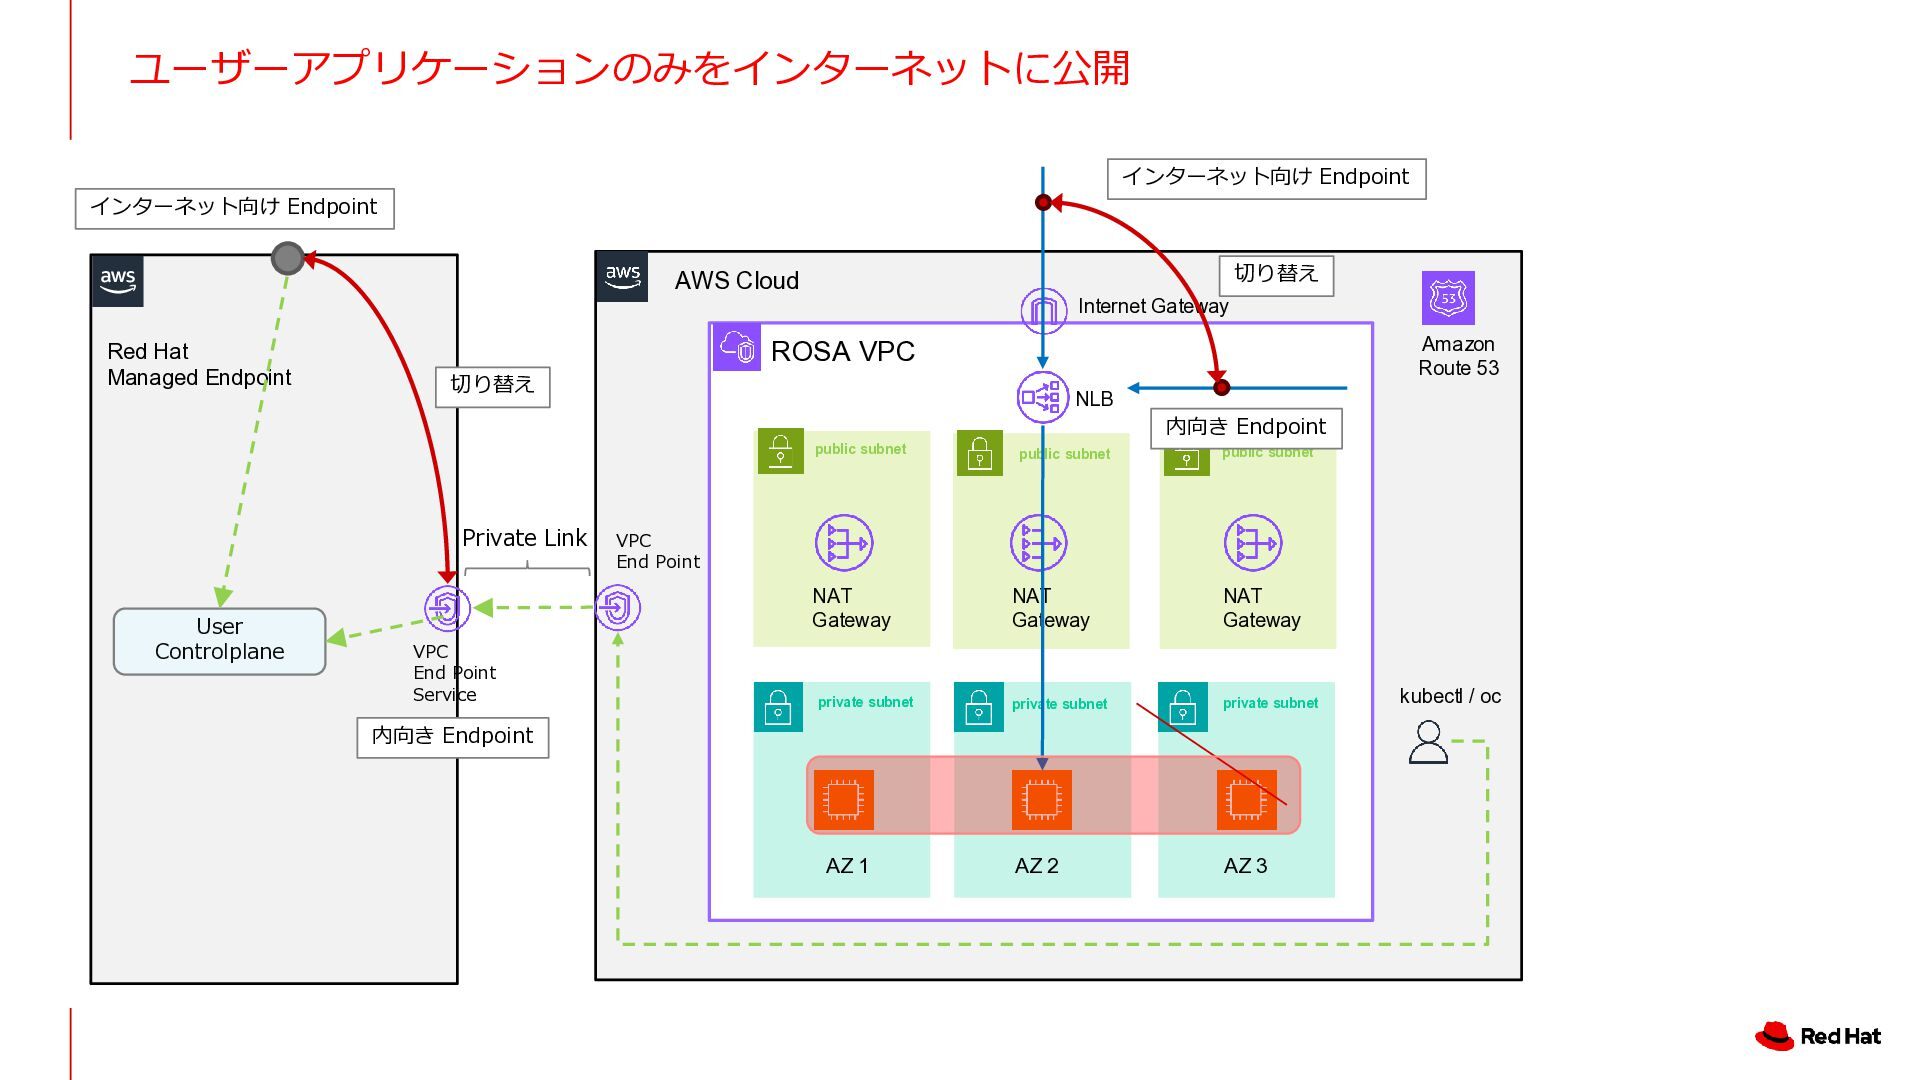The height and width of the screenshot is (1080, 1920).
Task: Click the NLB load balancer icon
Action: pos(1041,397)
